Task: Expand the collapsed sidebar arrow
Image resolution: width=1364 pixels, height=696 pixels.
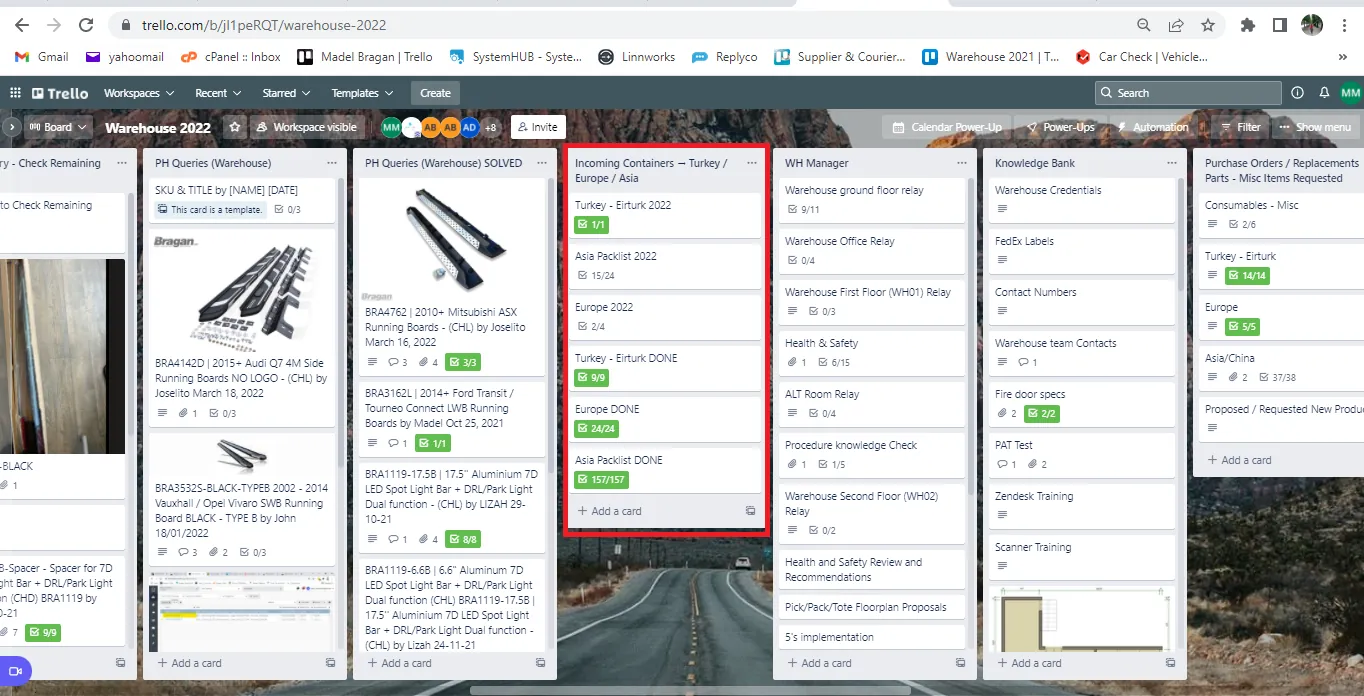Action: [x=11, y=127]
